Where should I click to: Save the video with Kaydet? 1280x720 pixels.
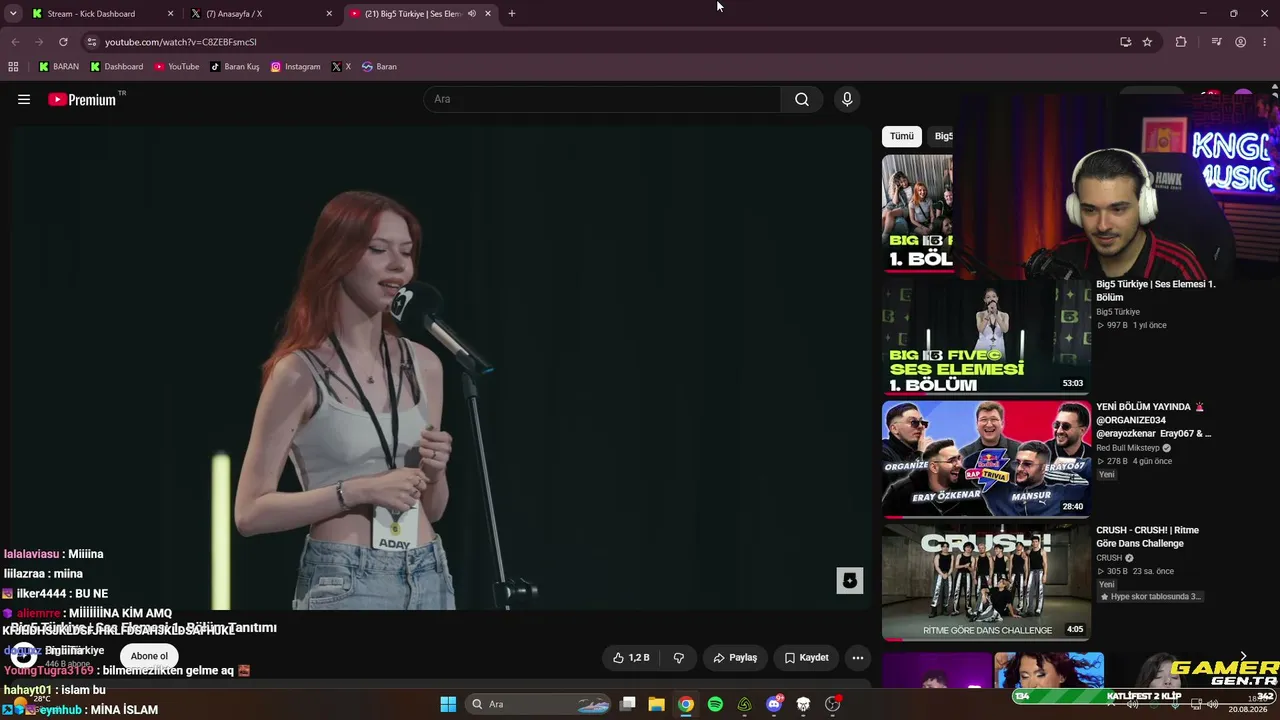(806, 658)
